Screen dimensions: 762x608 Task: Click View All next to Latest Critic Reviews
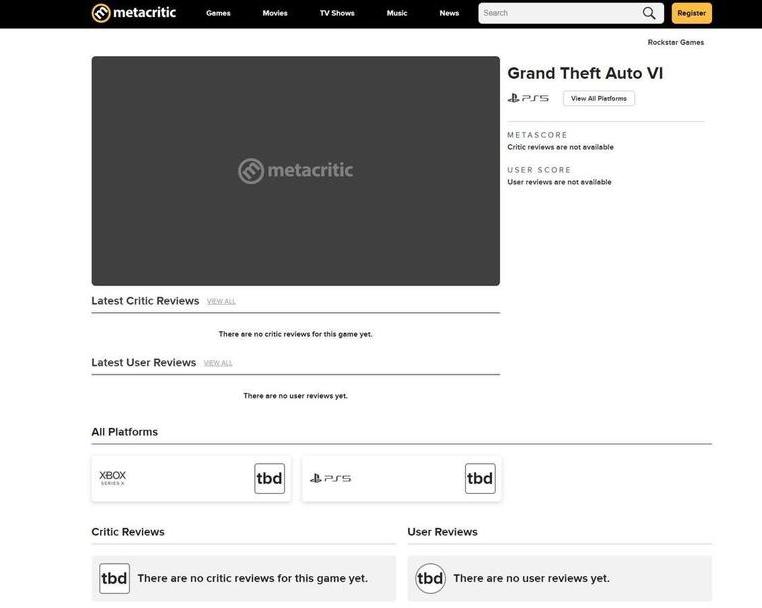pos(221,301)
